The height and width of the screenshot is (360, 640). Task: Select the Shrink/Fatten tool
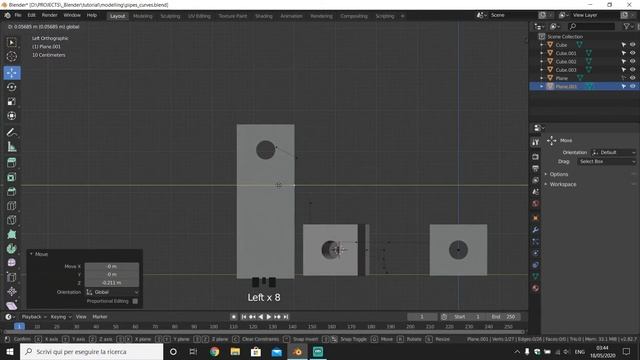point(12,291)
